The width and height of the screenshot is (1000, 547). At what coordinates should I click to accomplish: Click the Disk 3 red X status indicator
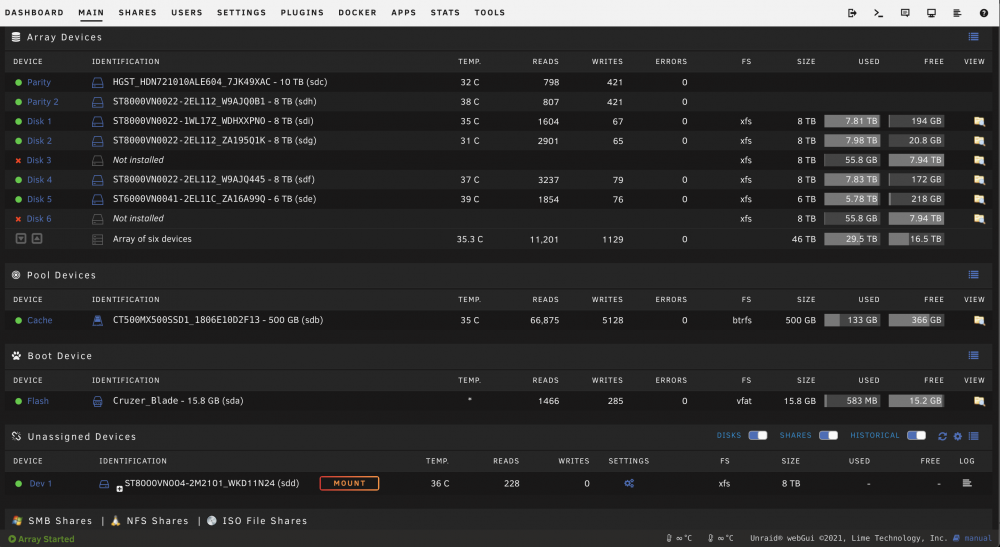(x=18, y=161)
